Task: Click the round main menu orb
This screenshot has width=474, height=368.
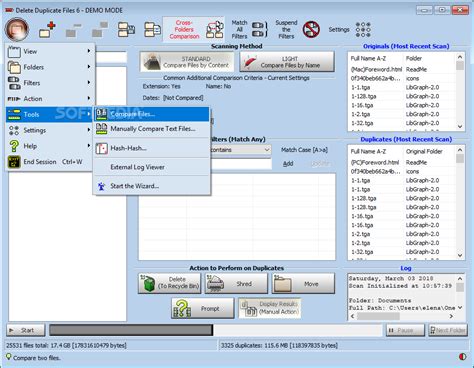Action: point(17,29)
